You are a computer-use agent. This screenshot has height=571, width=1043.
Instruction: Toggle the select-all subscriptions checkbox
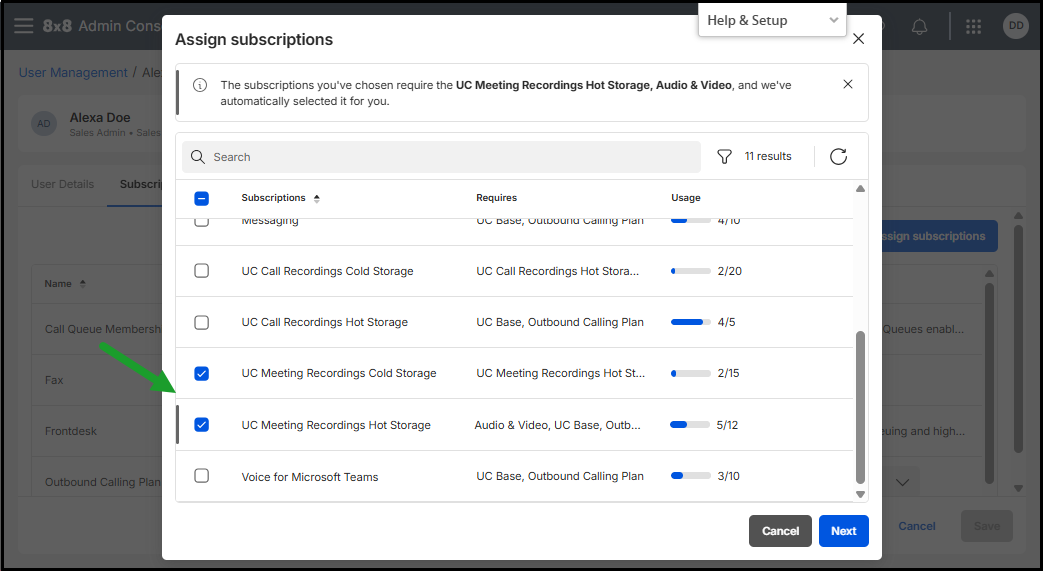coord(202,198)
